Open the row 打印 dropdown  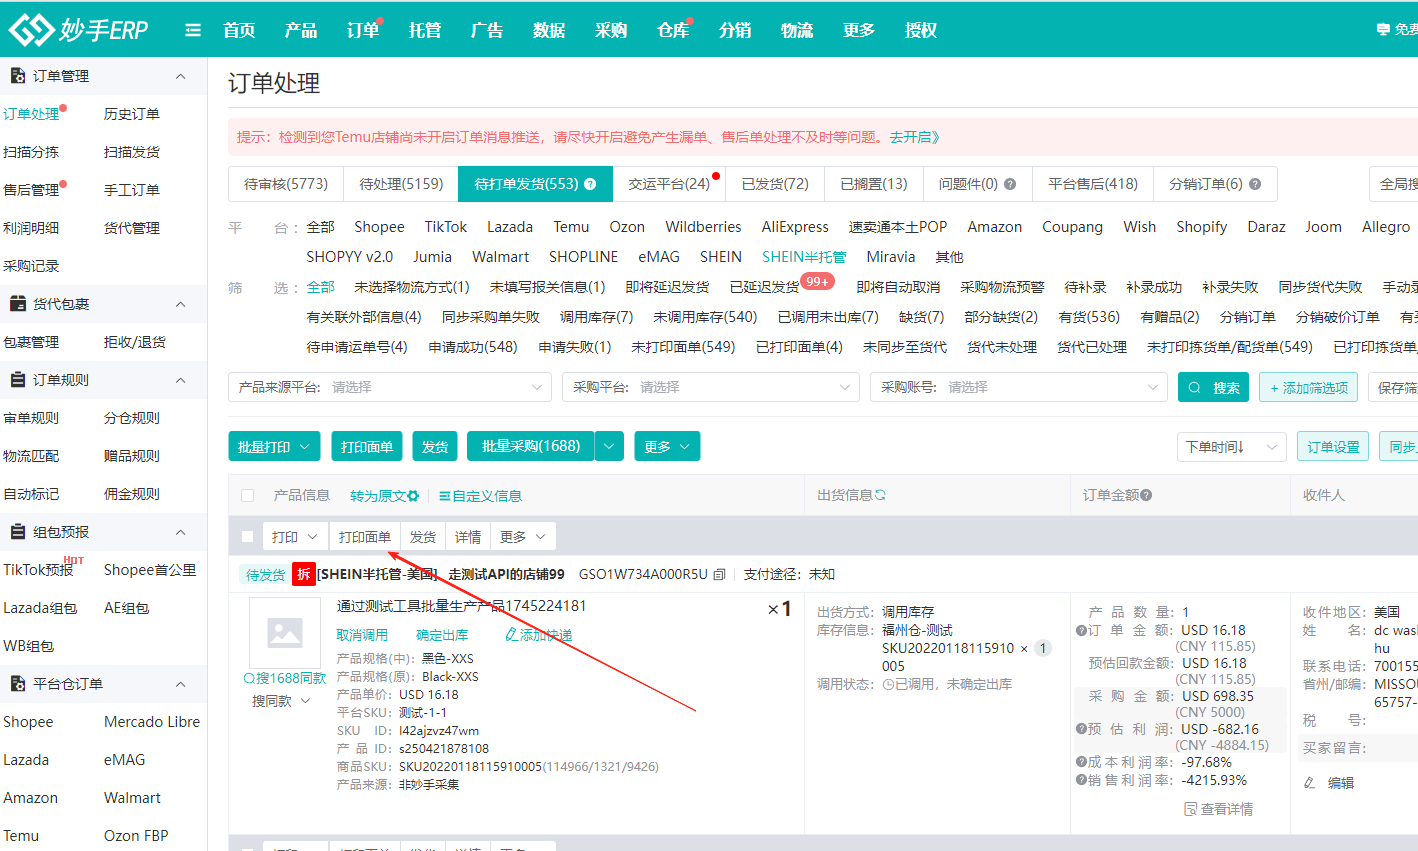296,537
